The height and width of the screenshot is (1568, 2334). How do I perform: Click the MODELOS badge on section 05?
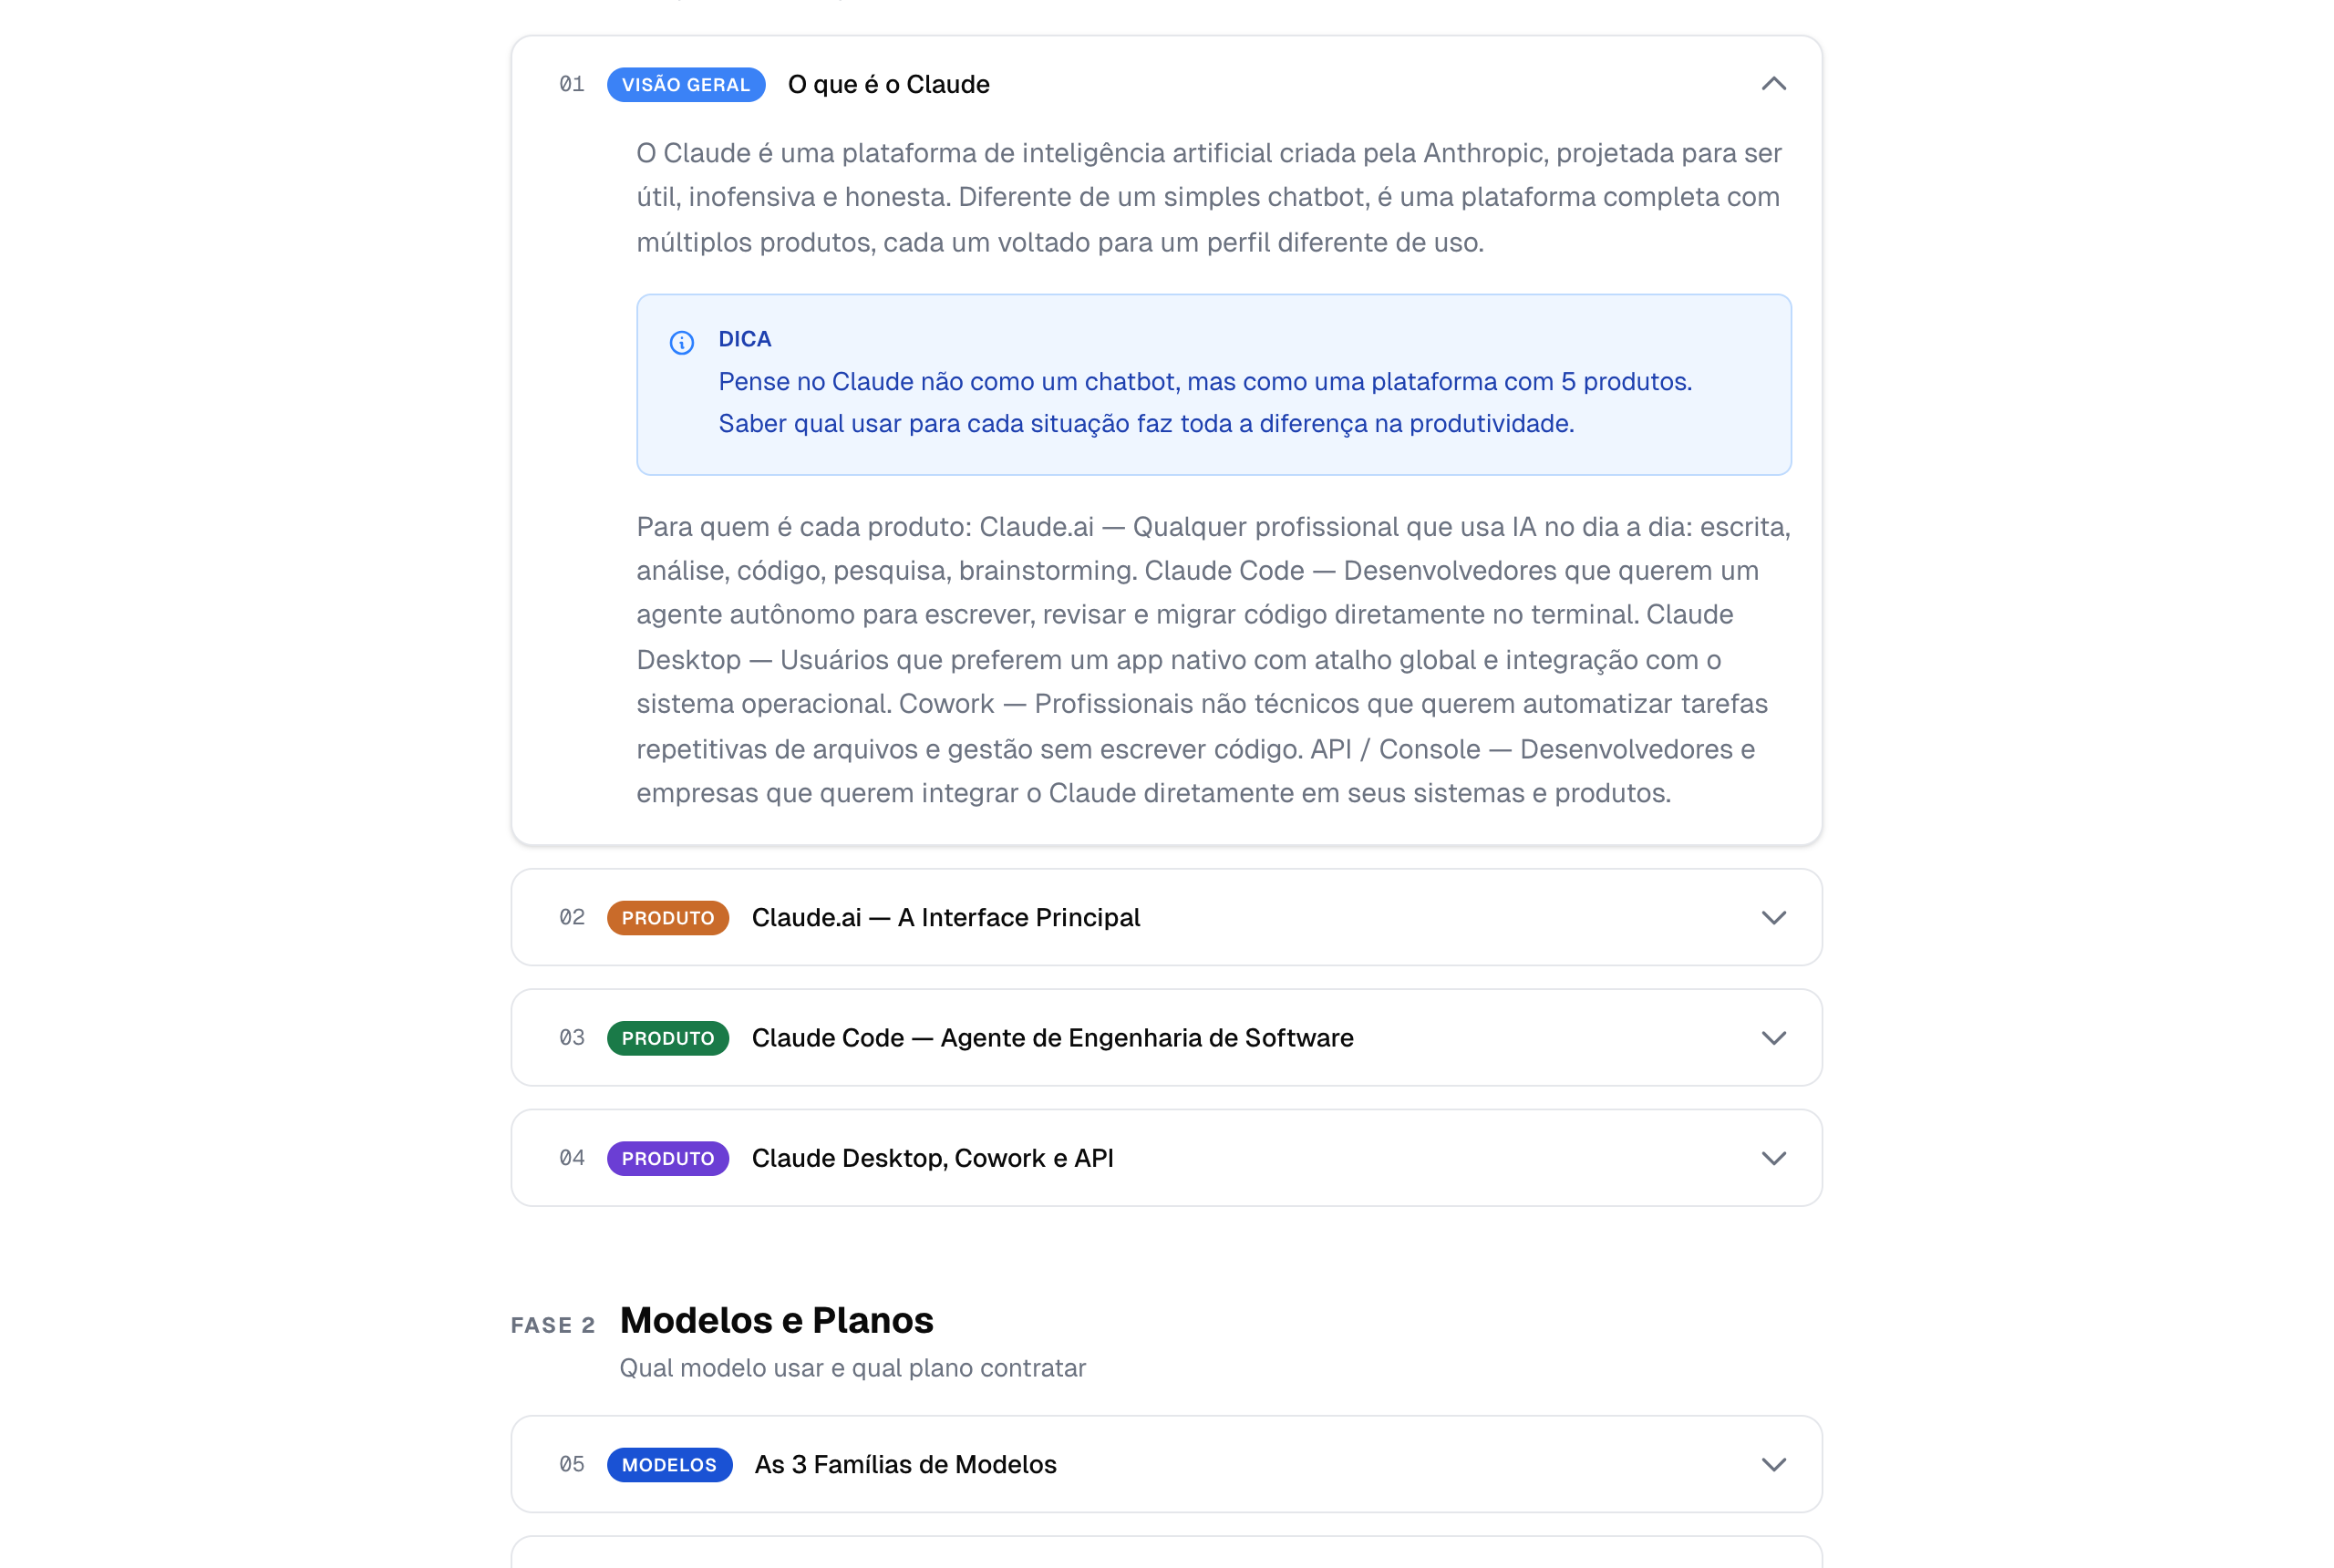tap(669, 1464)
